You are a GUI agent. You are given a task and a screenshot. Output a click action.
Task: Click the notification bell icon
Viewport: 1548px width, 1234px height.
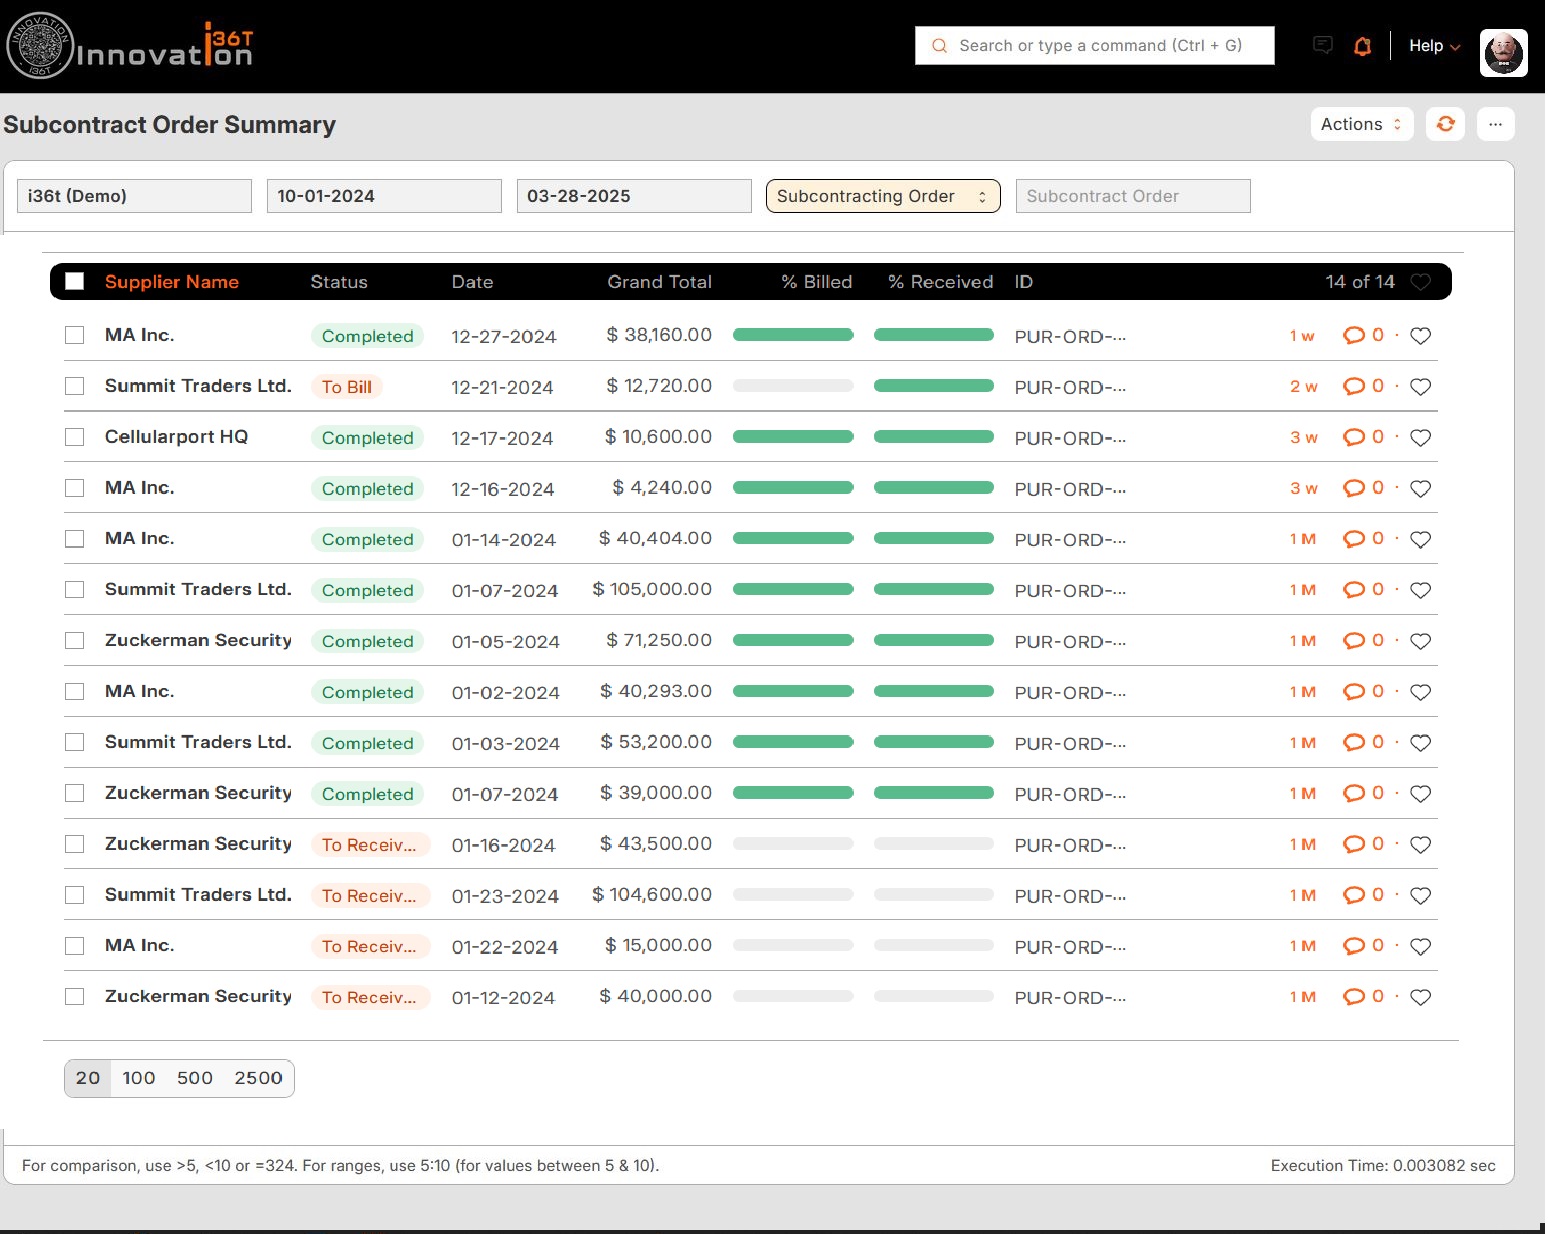(x=1362, y=46)
